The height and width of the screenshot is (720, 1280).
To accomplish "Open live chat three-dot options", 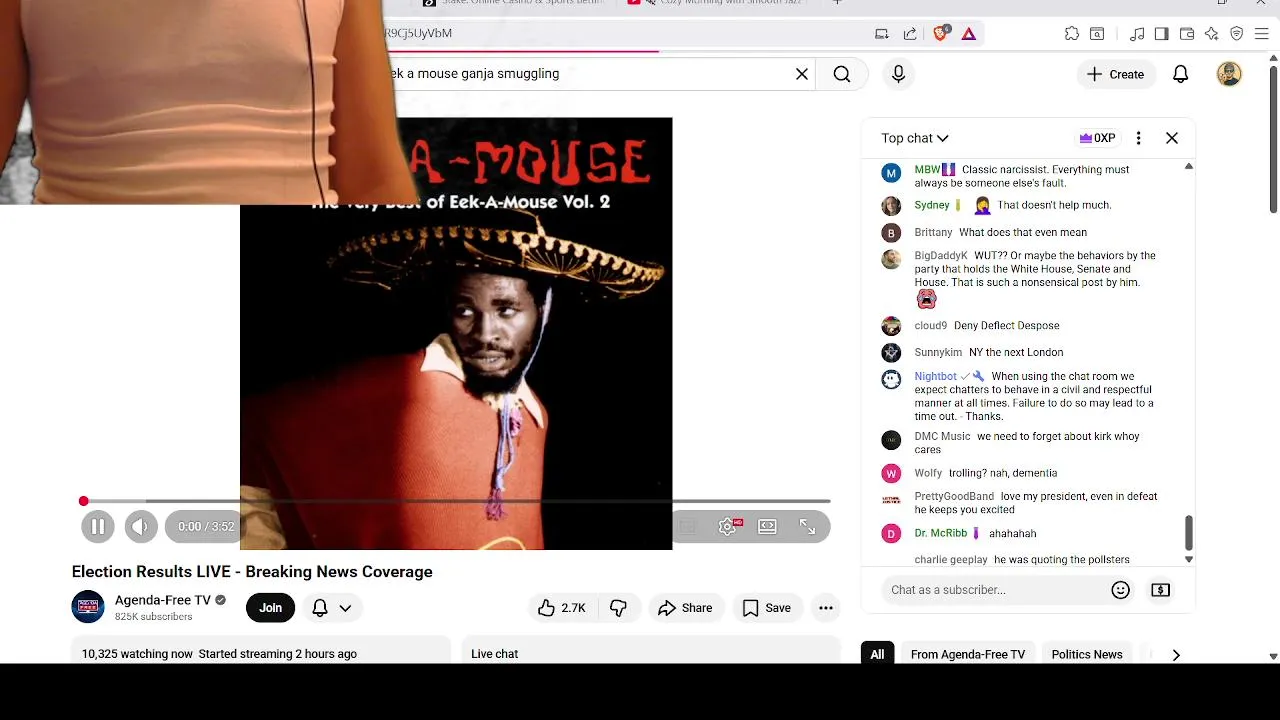I will [x=1138, y=138].
